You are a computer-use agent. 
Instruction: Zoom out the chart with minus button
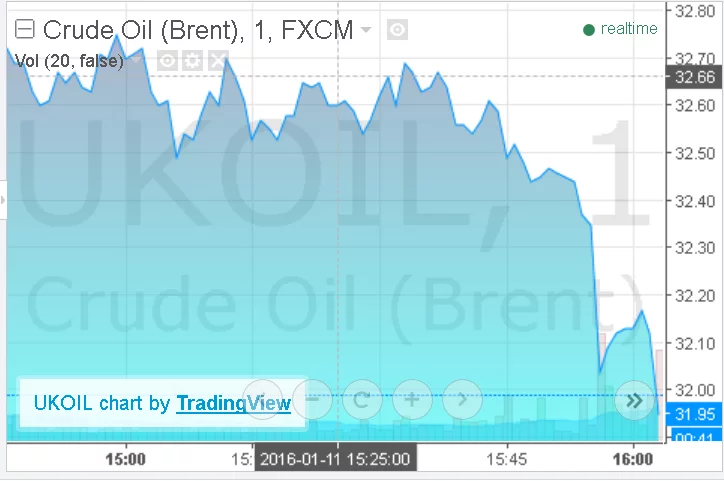click(x=312, y=401)
